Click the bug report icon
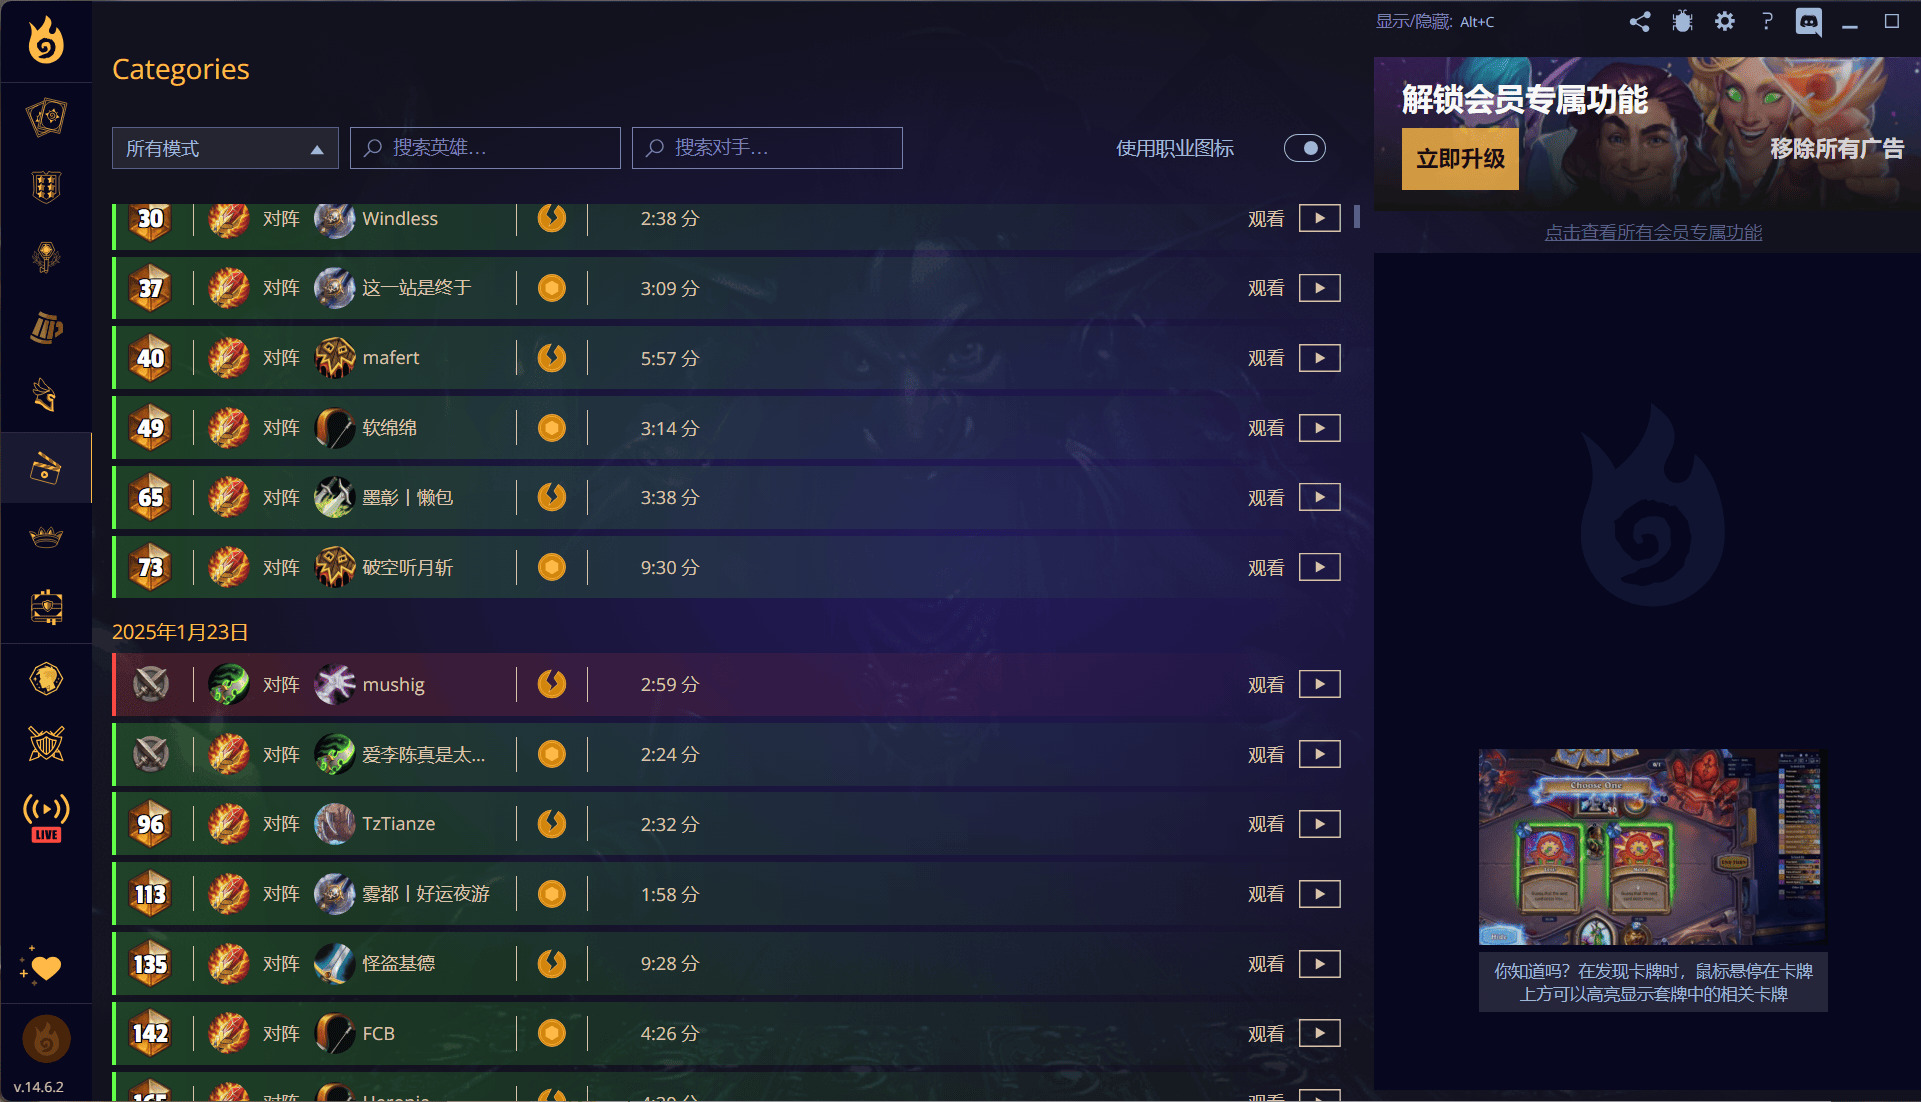This screenshot has height=1102, width=1922. tap(1683, 21)
